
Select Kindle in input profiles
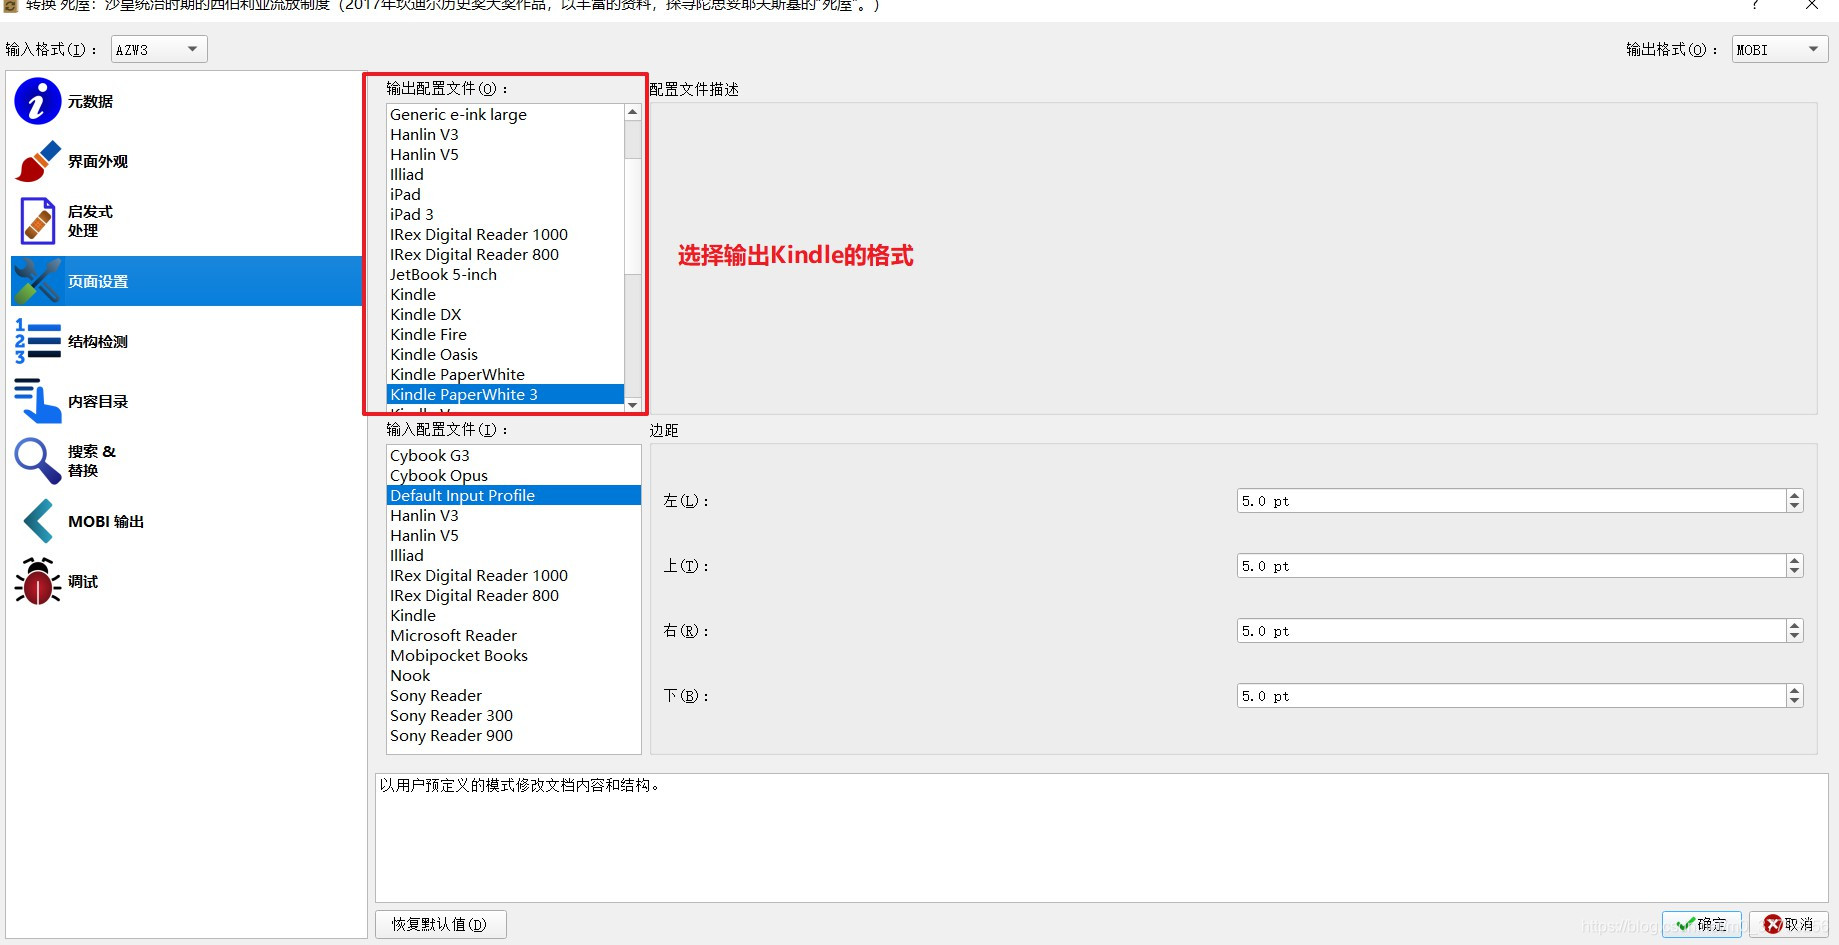(514, 615)
